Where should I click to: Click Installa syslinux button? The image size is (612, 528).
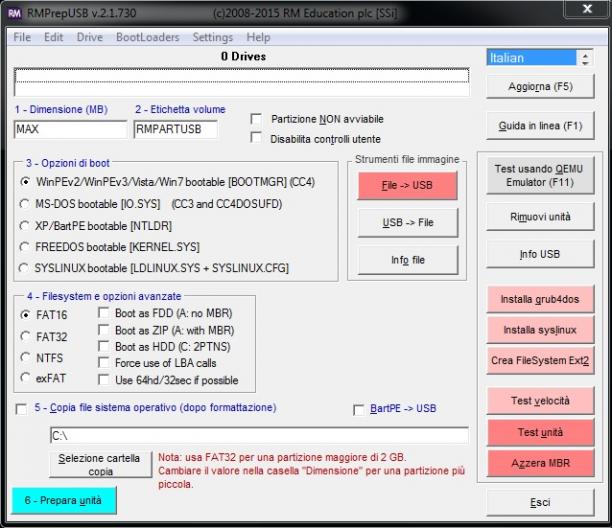[x=540, y=330]
